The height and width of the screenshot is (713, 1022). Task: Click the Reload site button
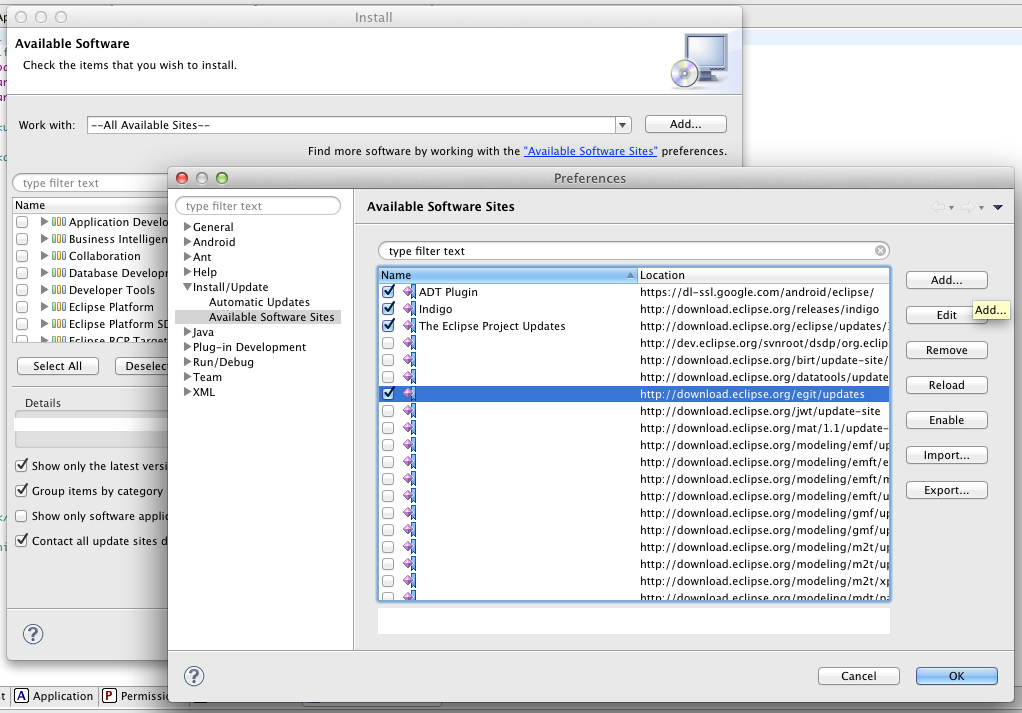[946, 385]
